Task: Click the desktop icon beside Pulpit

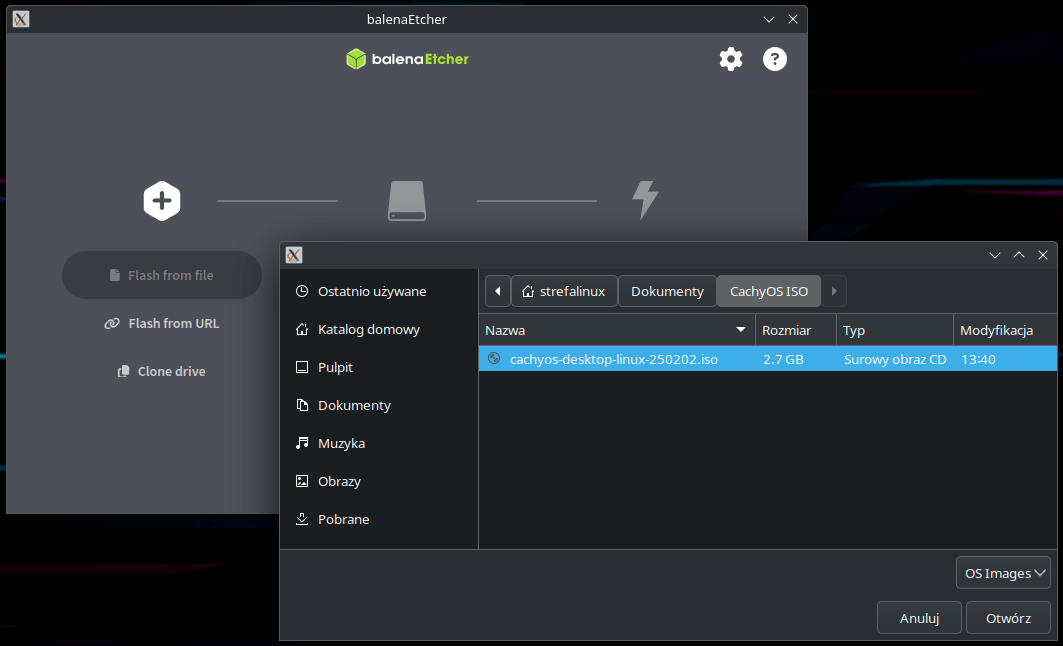Action: (302, 367)
